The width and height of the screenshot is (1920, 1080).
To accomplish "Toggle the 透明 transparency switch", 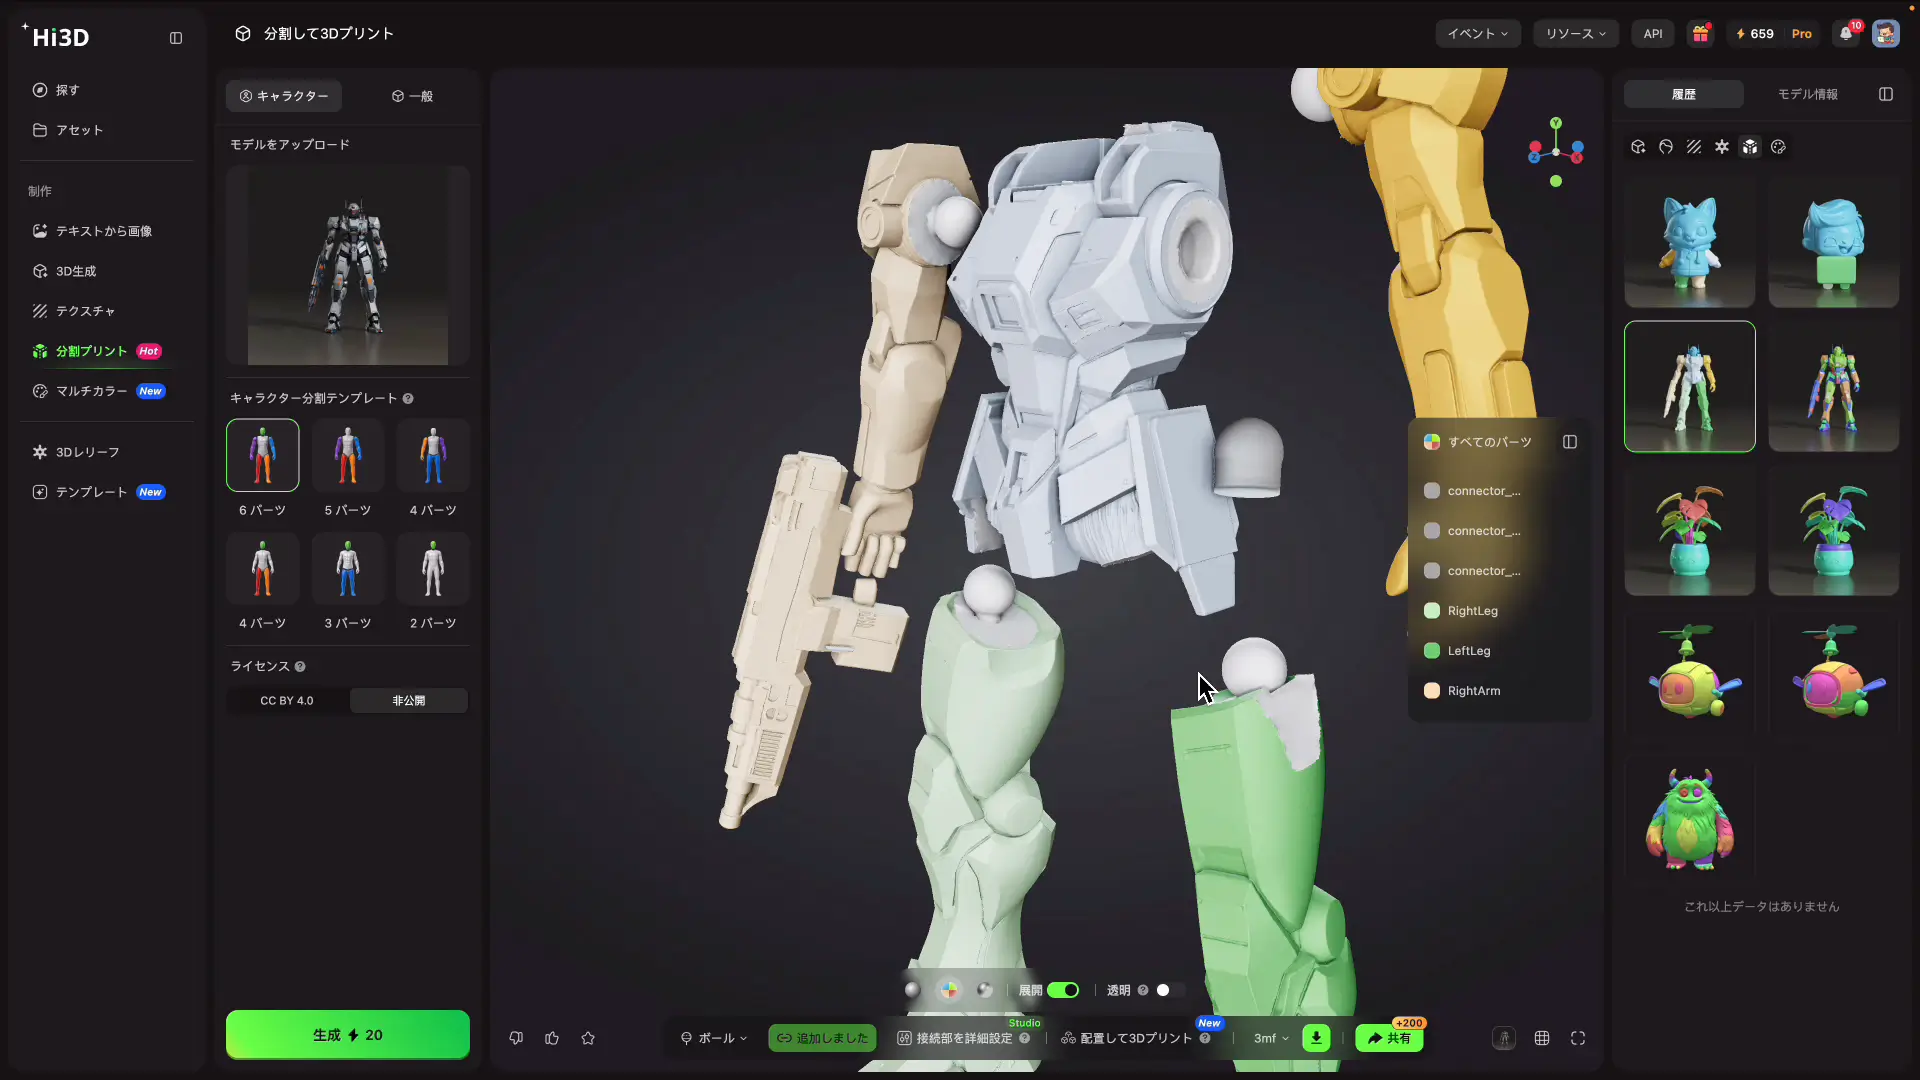I will pos(1169,990).
